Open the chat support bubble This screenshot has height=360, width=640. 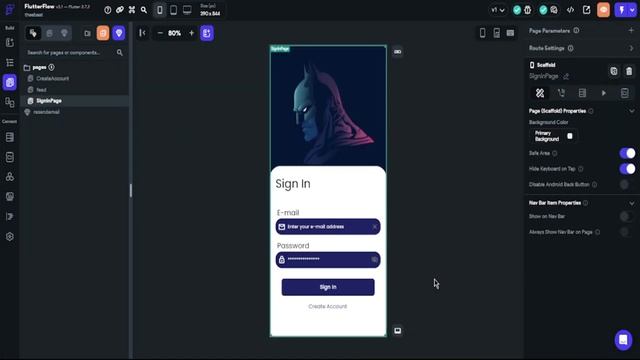click(x=623, y=340)
